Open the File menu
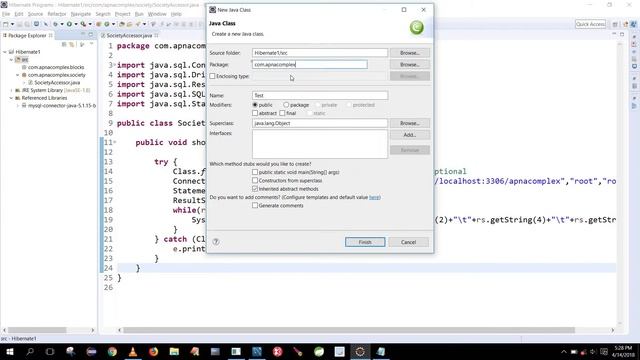 (6, 14)
